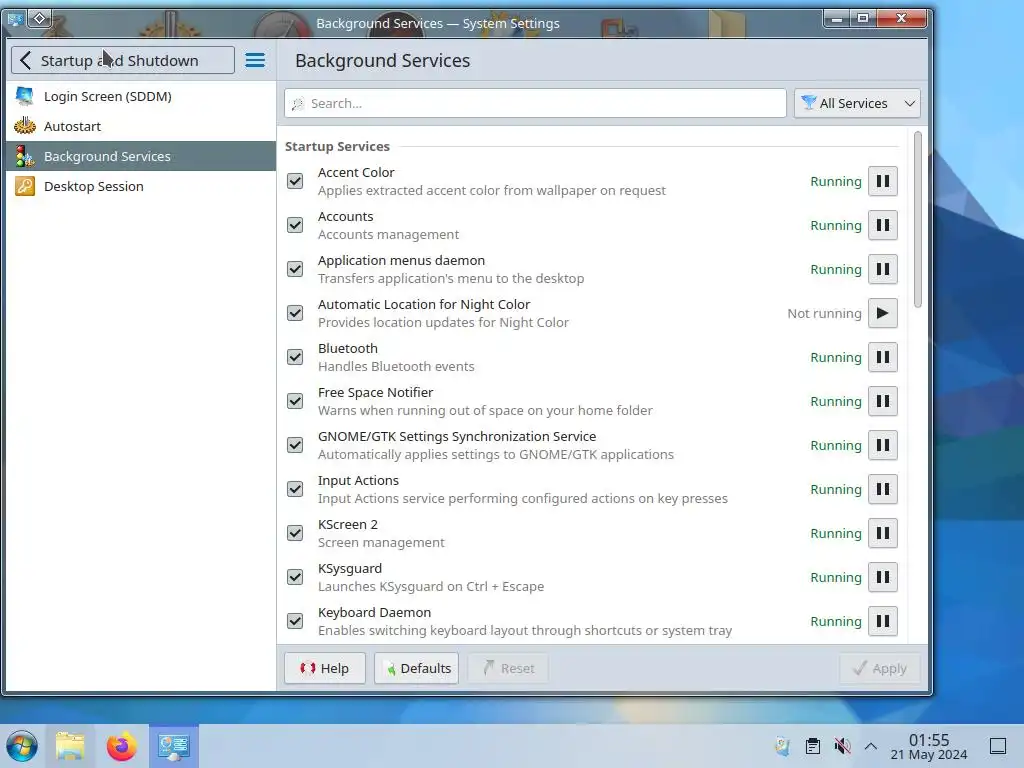The width and height of the screenshot is (1024, 768).
Task: Click the window menu icon in title bar
Action: tap(15, 19)
